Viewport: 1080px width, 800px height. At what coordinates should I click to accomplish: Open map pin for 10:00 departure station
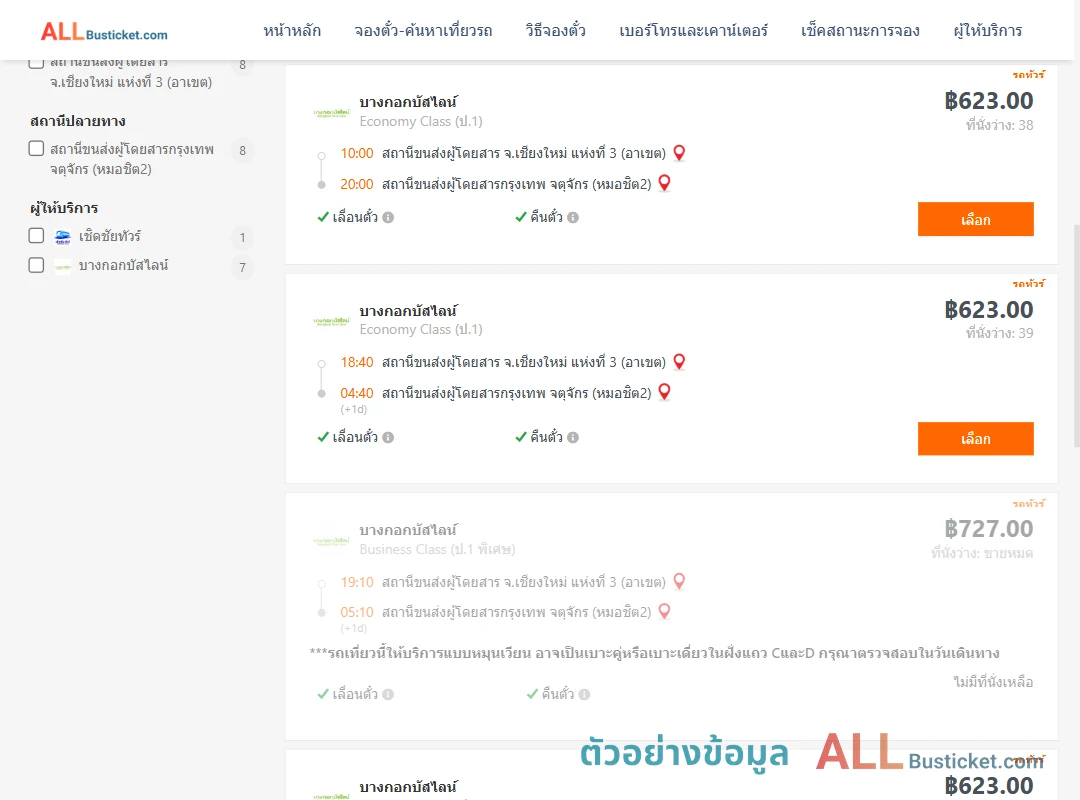pos(679,153)
